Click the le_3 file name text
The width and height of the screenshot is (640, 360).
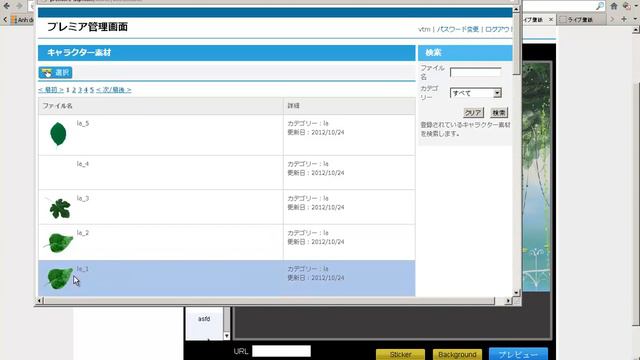point(83,198)
